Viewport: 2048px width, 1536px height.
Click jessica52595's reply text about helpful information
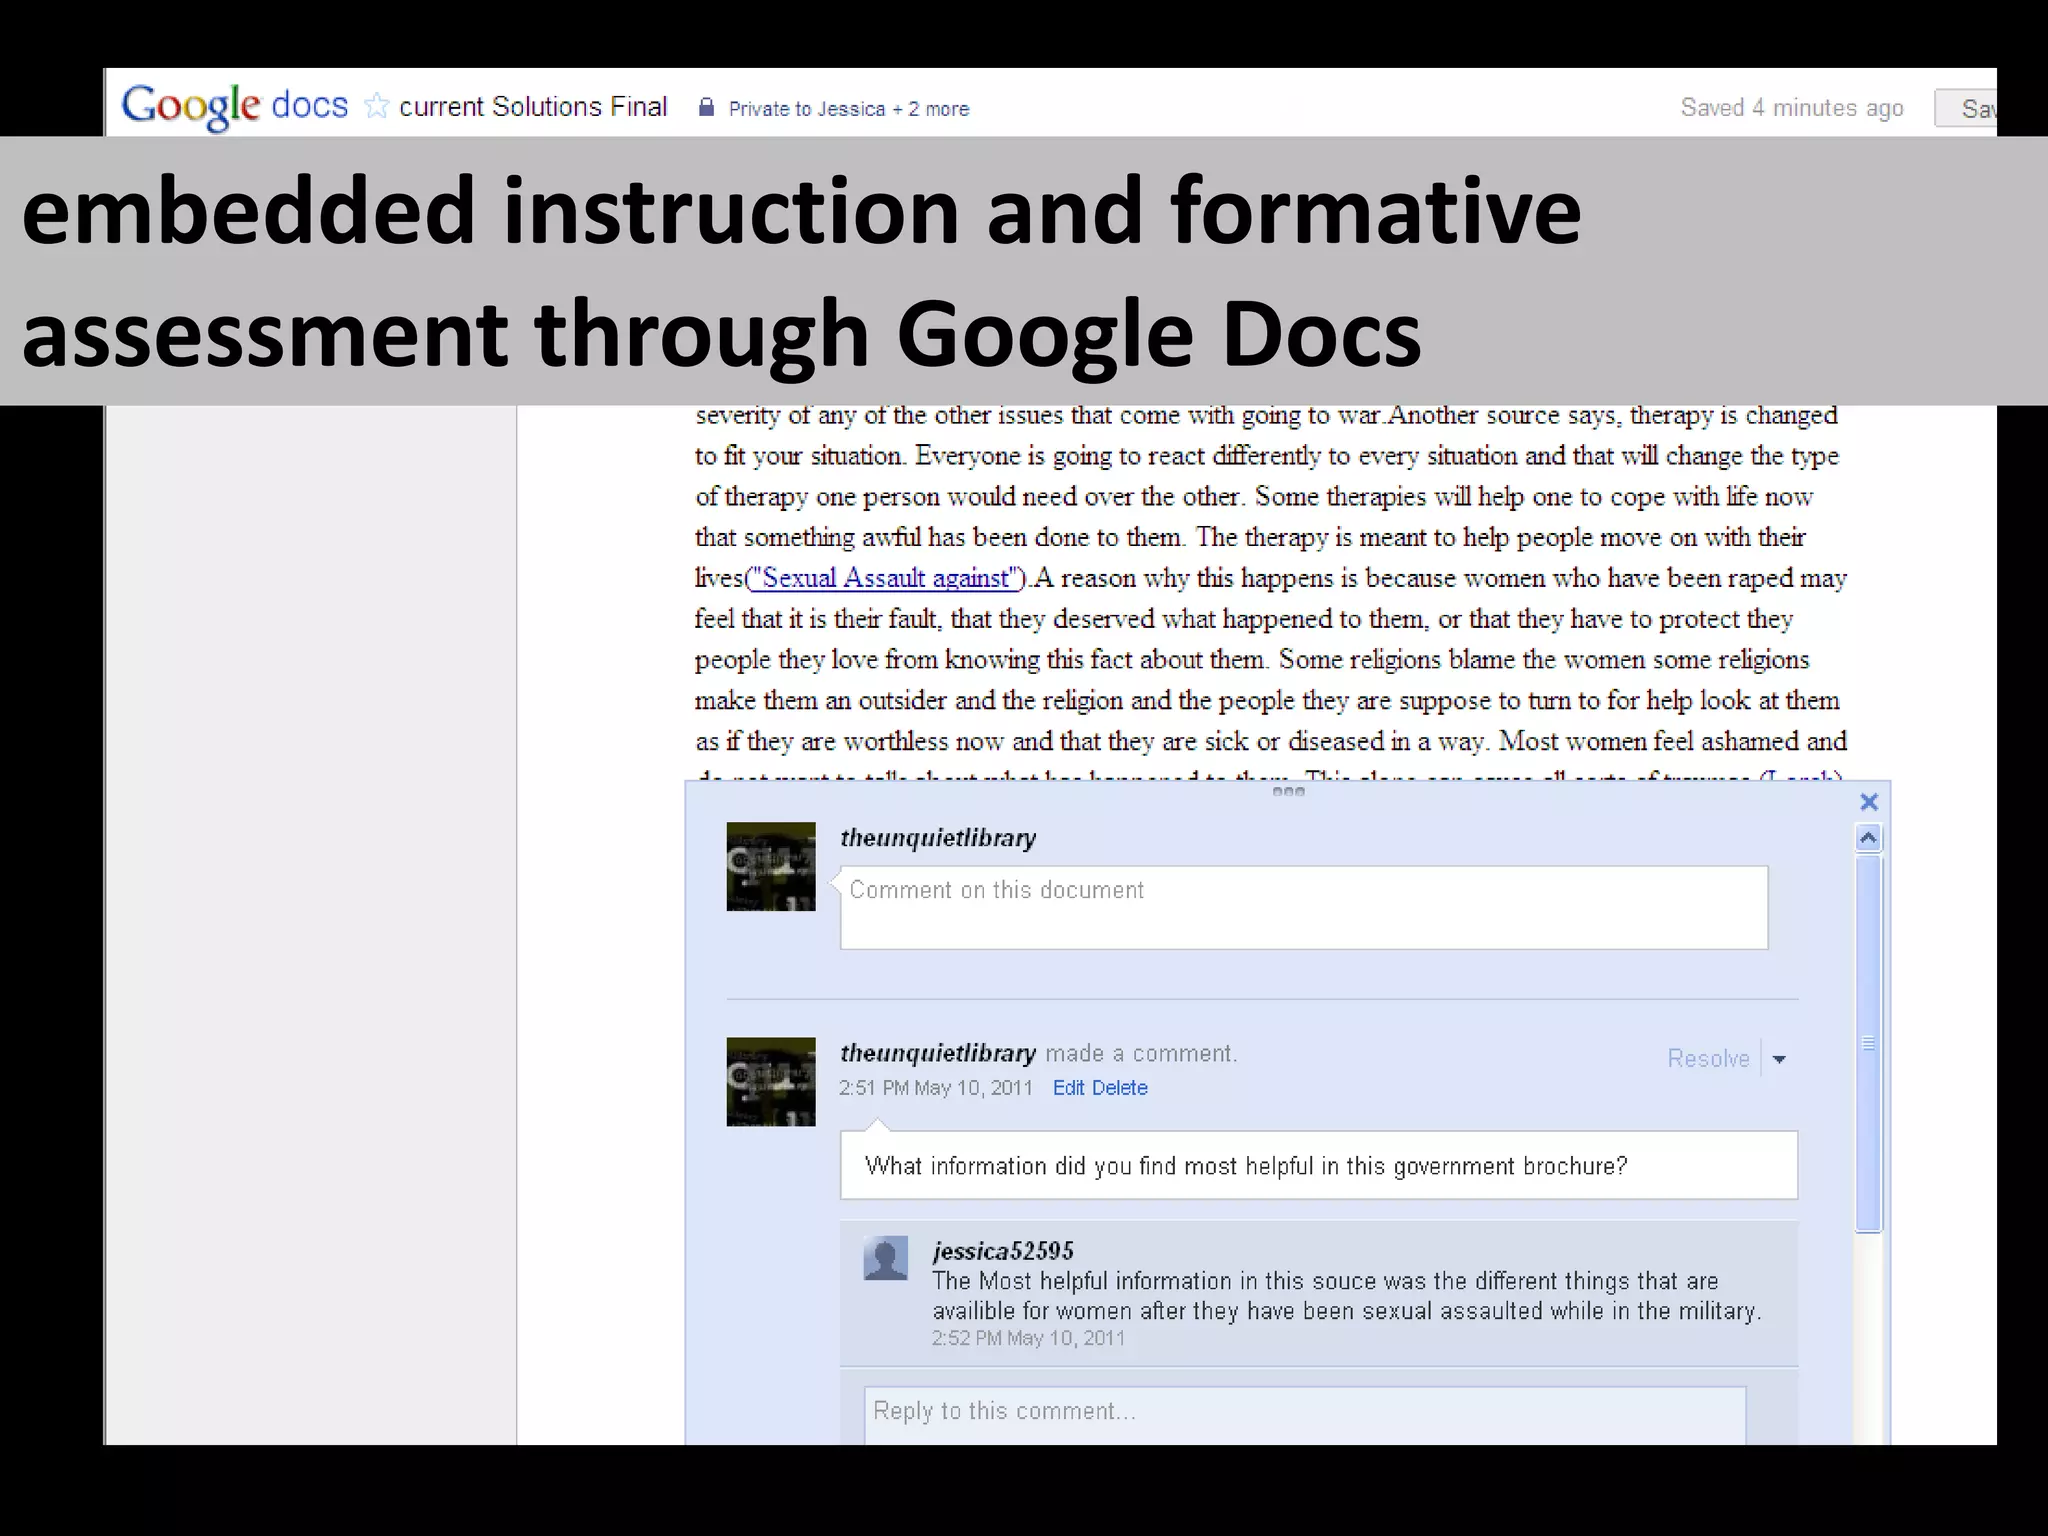click(x=1347, y=1296)
